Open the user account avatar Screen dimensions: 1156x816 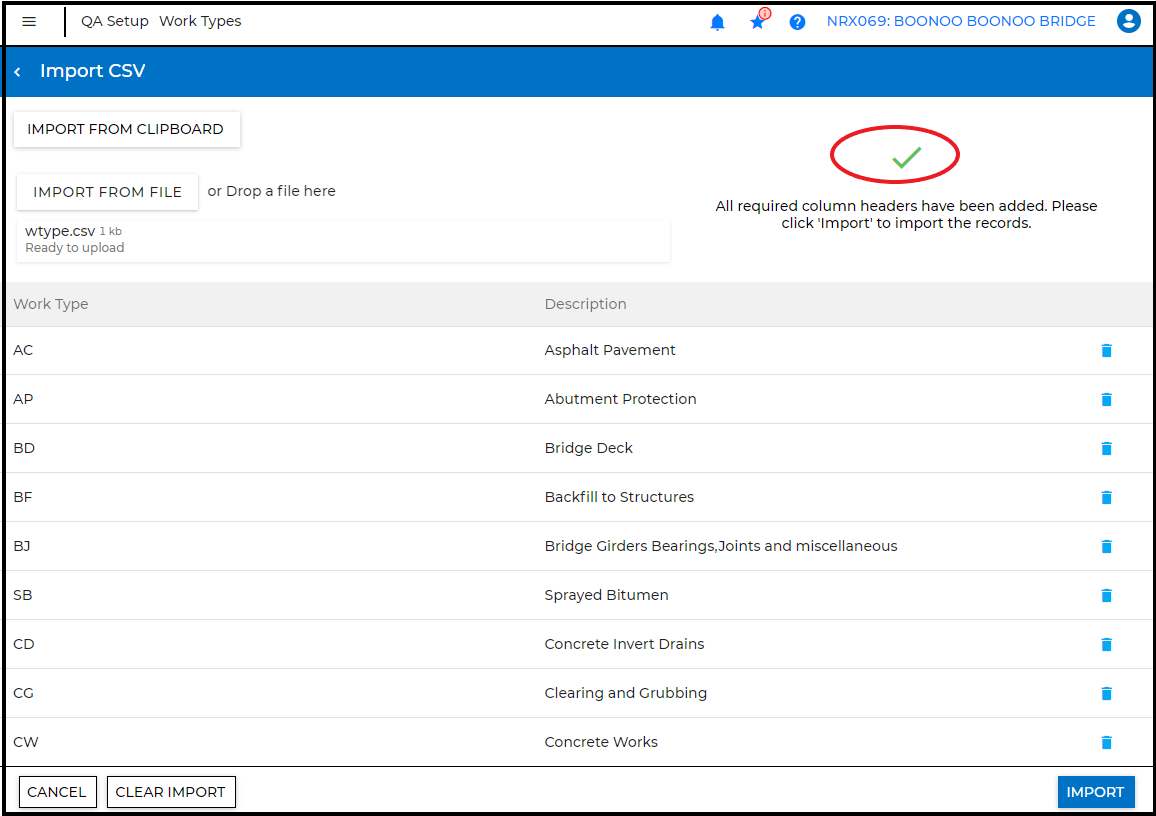(x=1129, y=21)
